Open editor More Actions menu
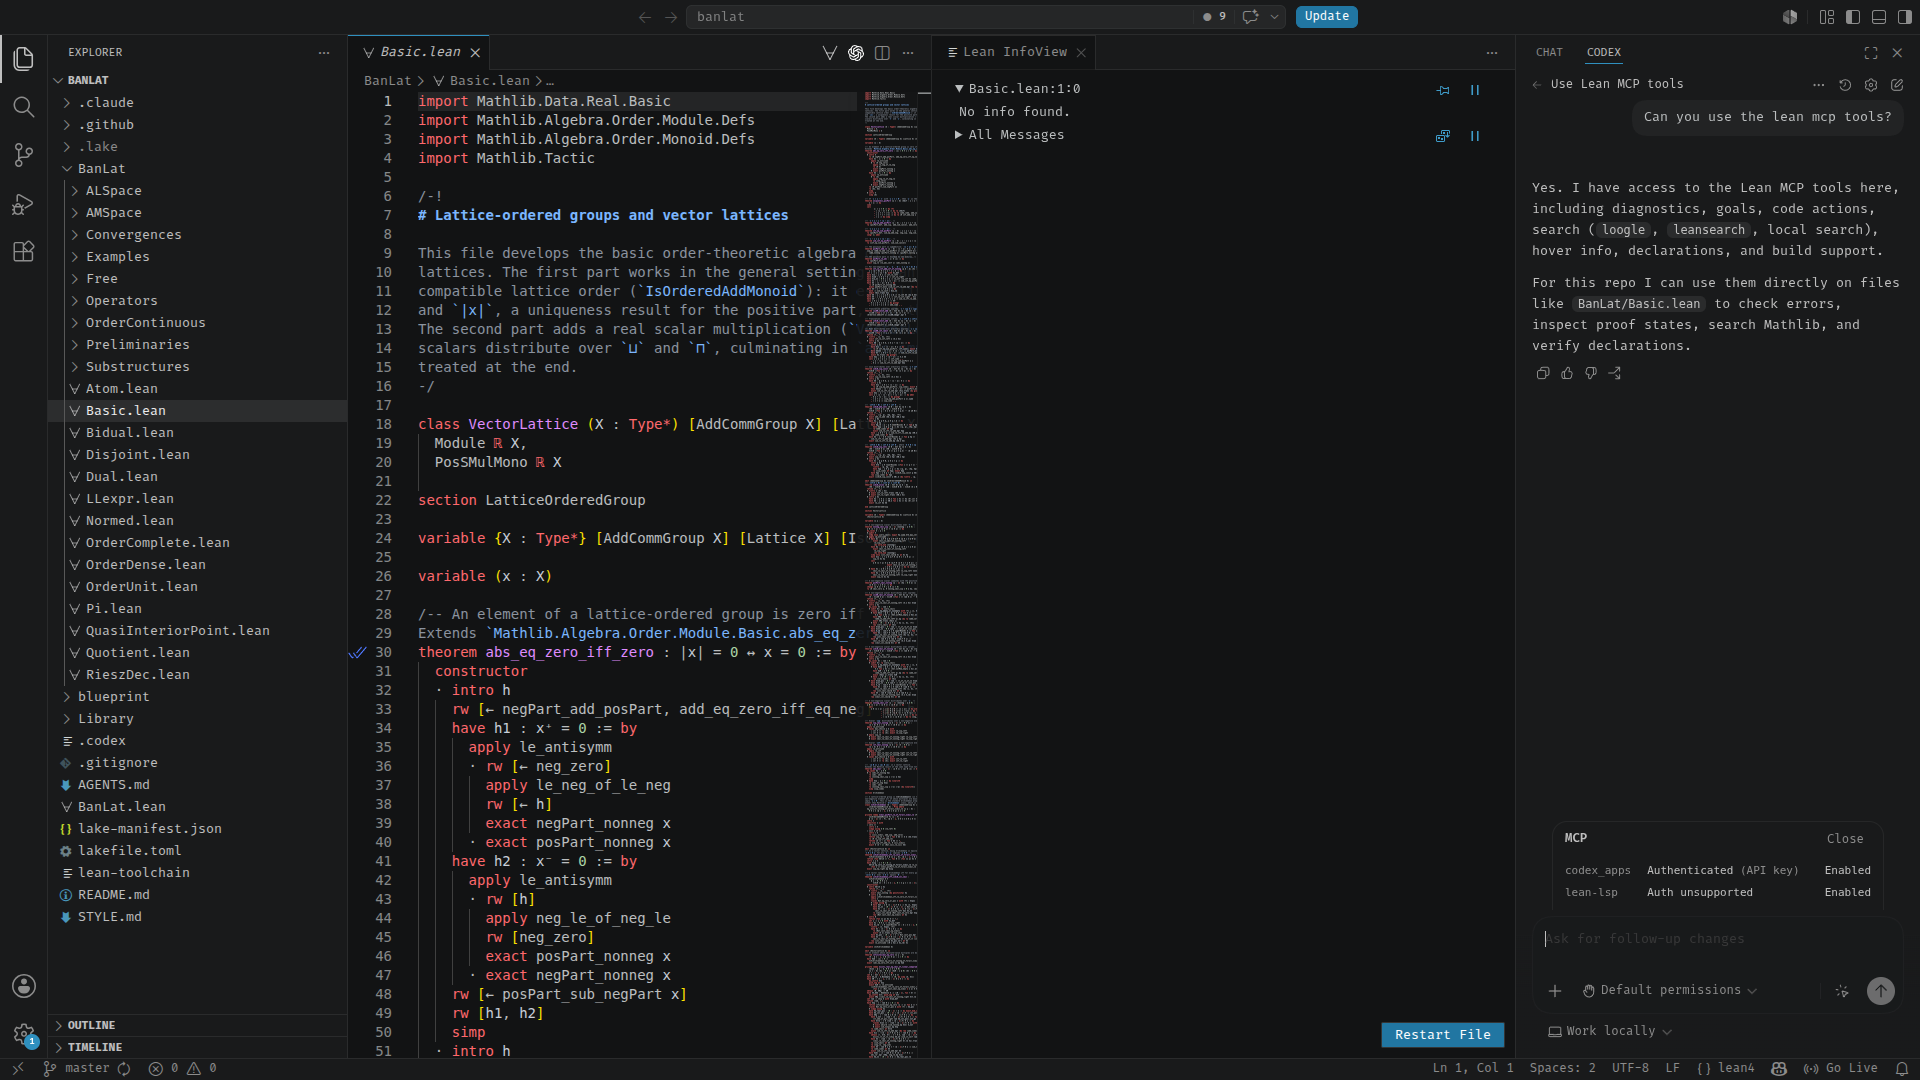 [908, 53]
